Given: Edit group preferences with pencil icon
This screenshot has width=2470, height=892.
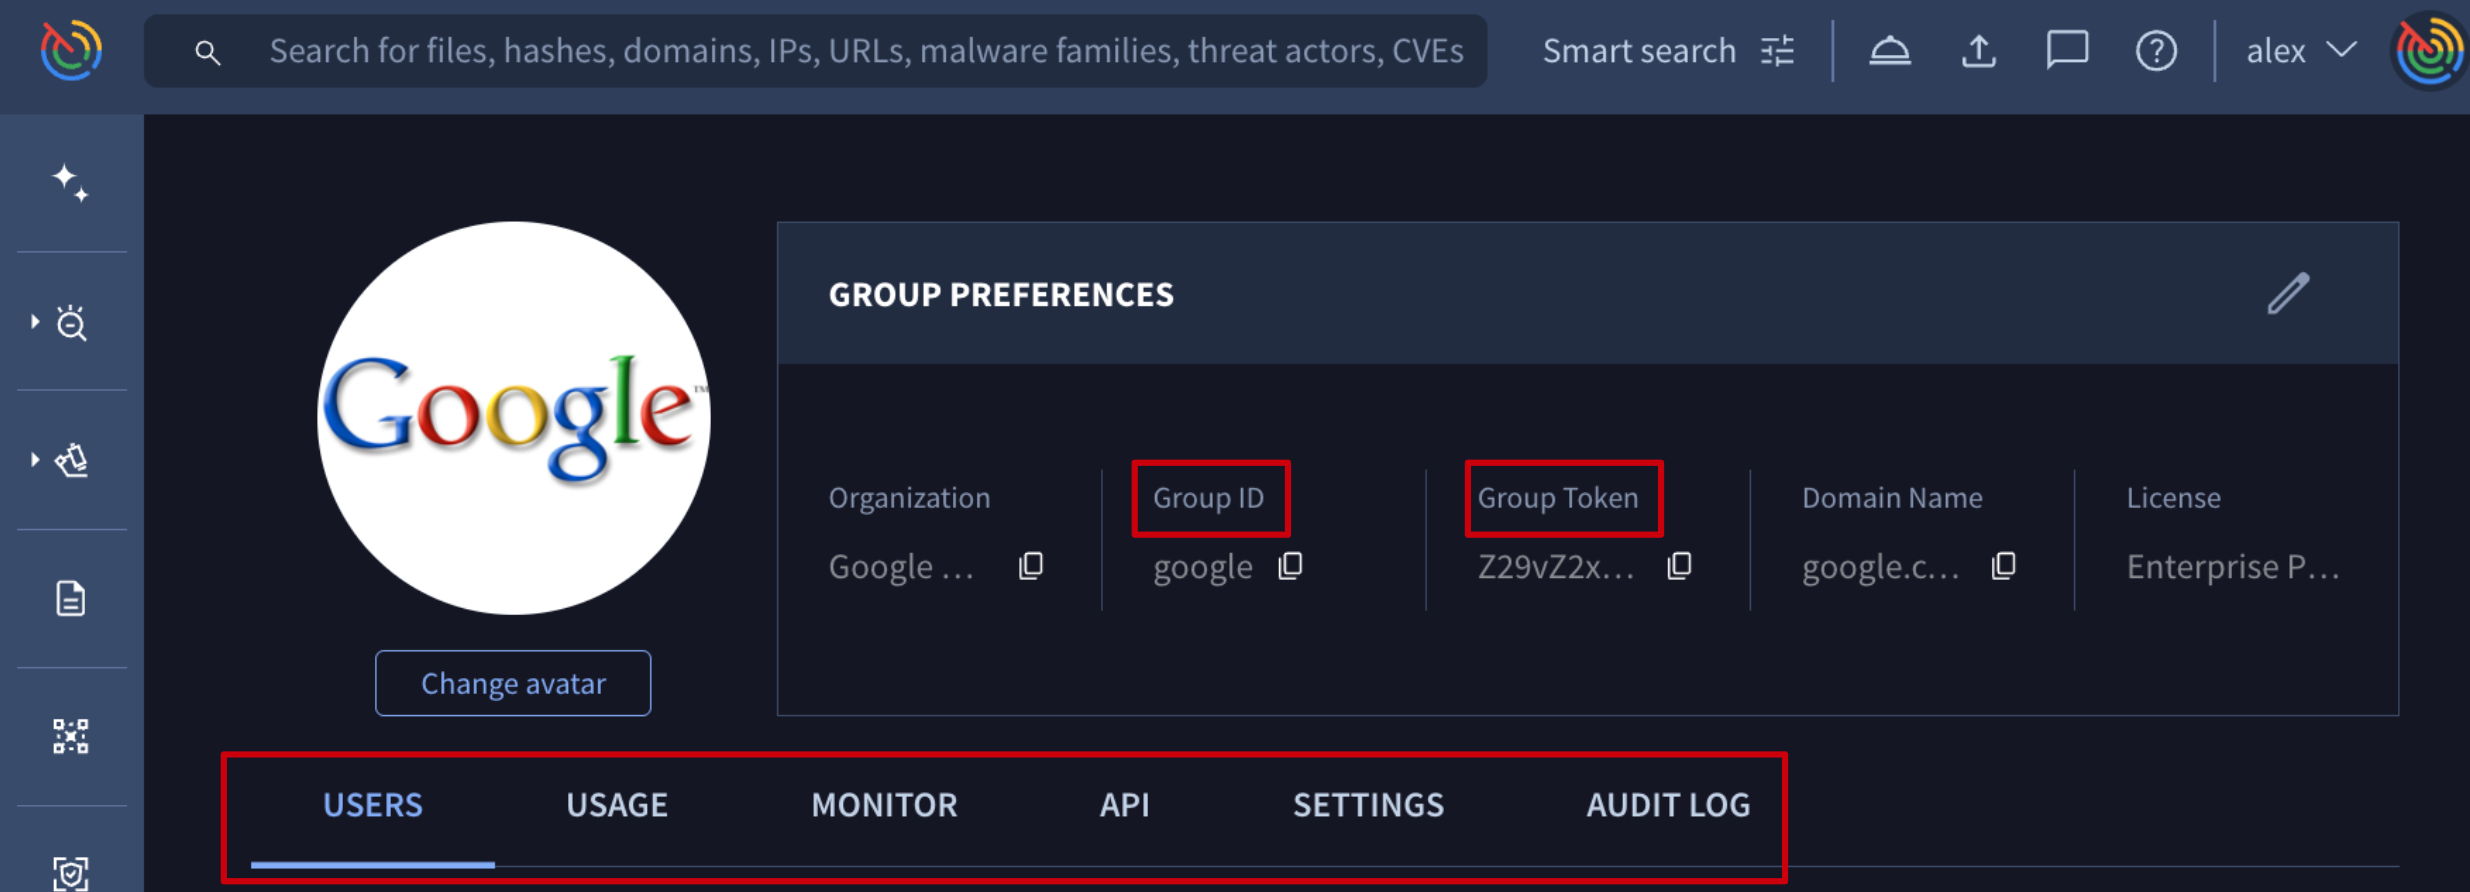Looking at the screenshot, I should coord(2288,294).
